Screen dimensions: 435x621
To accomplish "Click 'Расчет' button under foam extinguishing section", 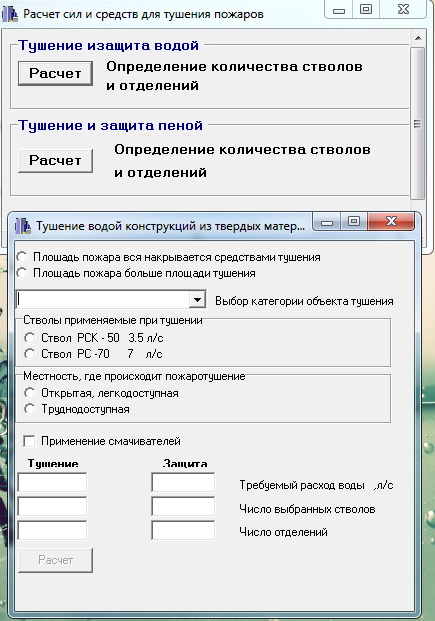I will pos(55,160).
